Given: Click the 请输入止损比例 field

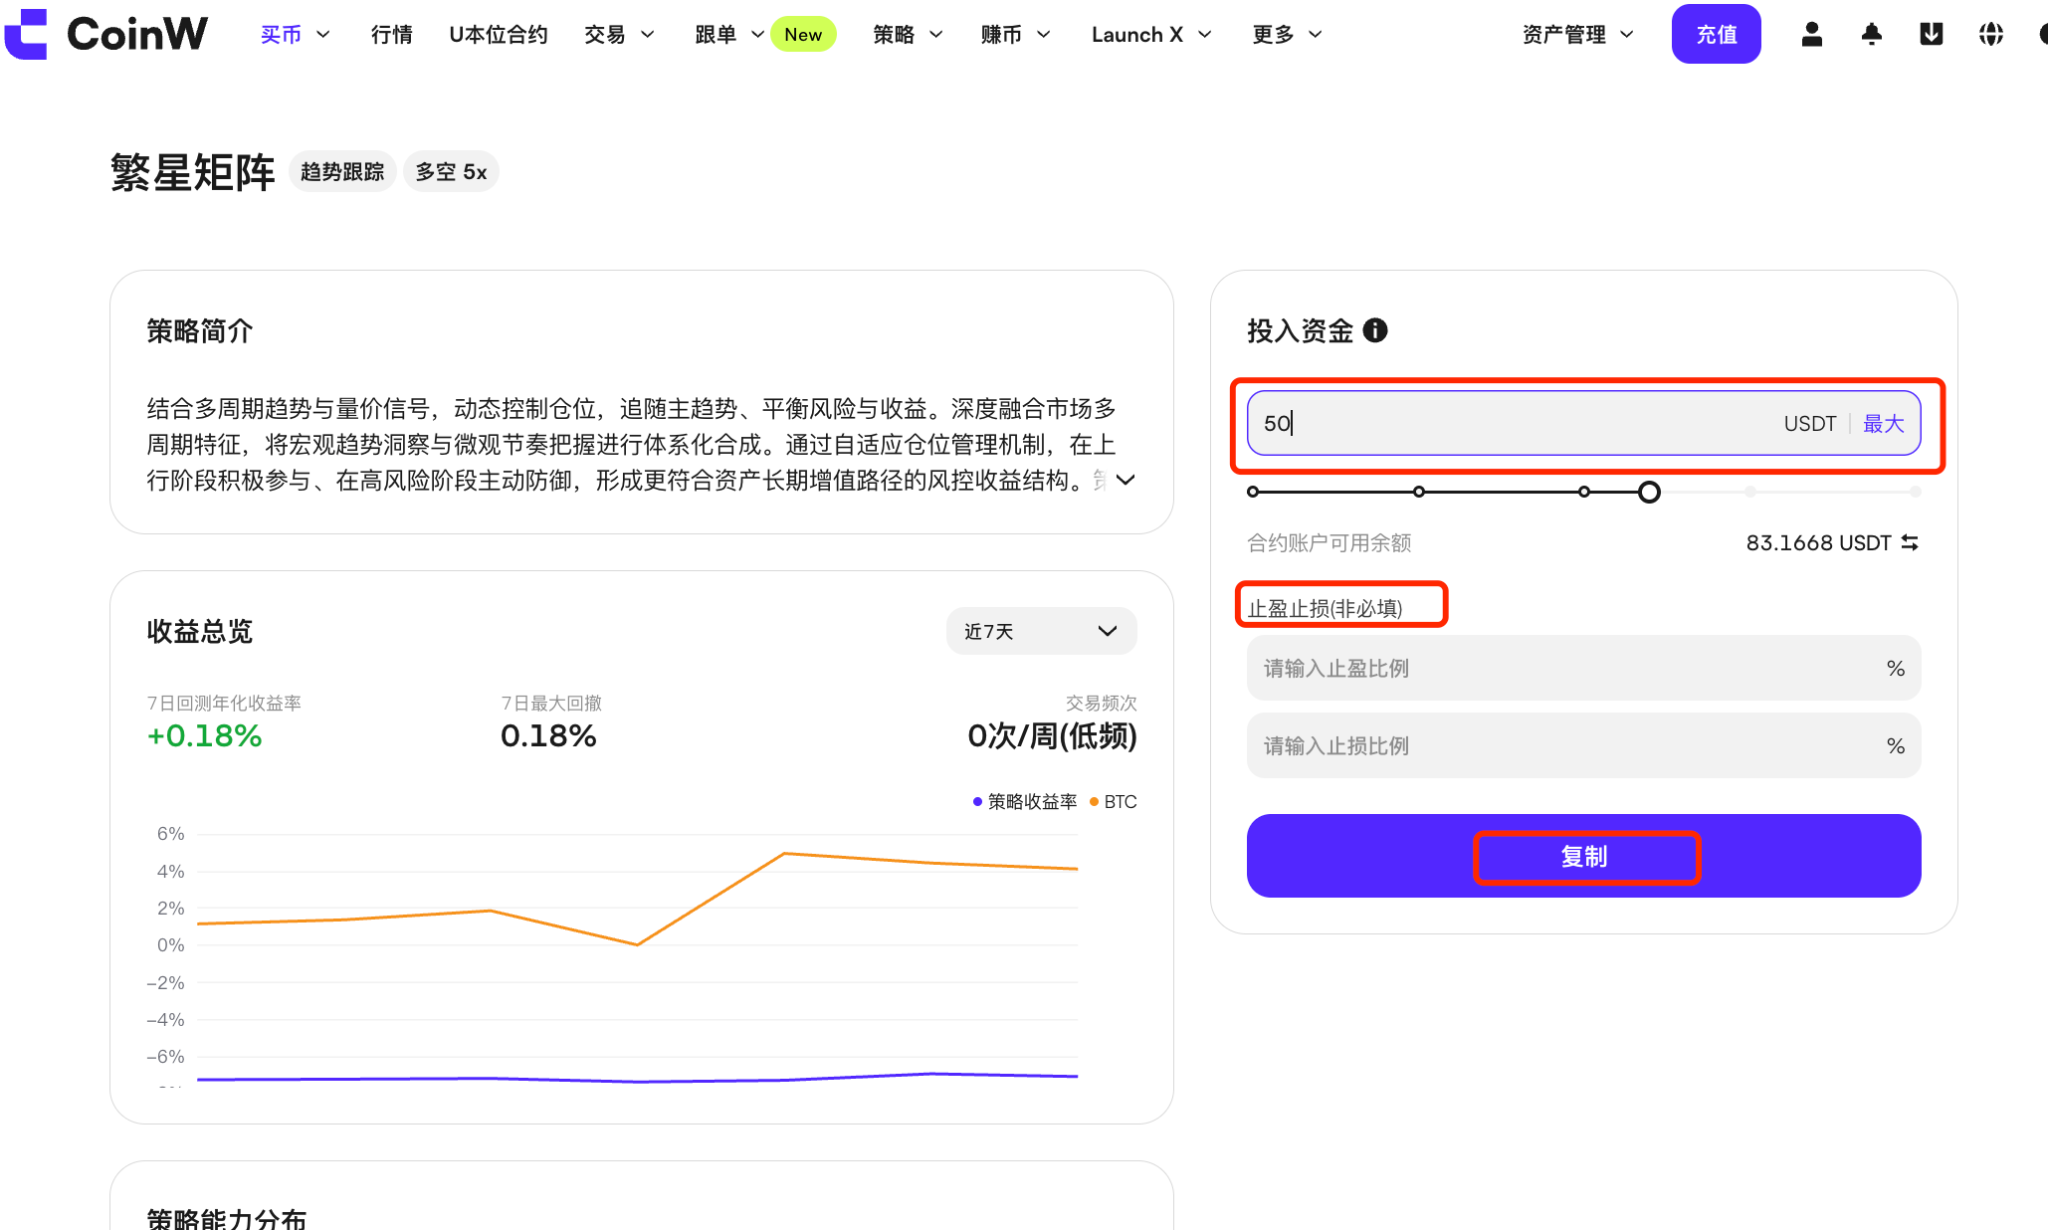Looking at the screenshot, I should coord(1583,746).
